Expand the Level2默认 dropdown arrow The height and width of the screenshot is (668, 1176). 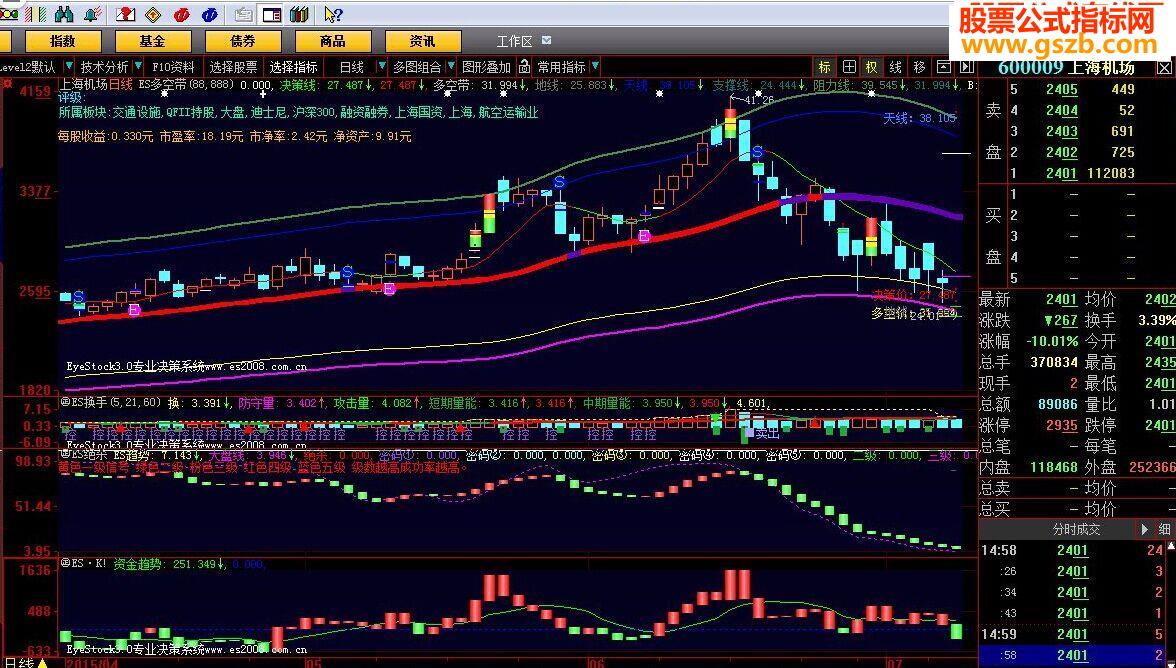tap(68, 67)
